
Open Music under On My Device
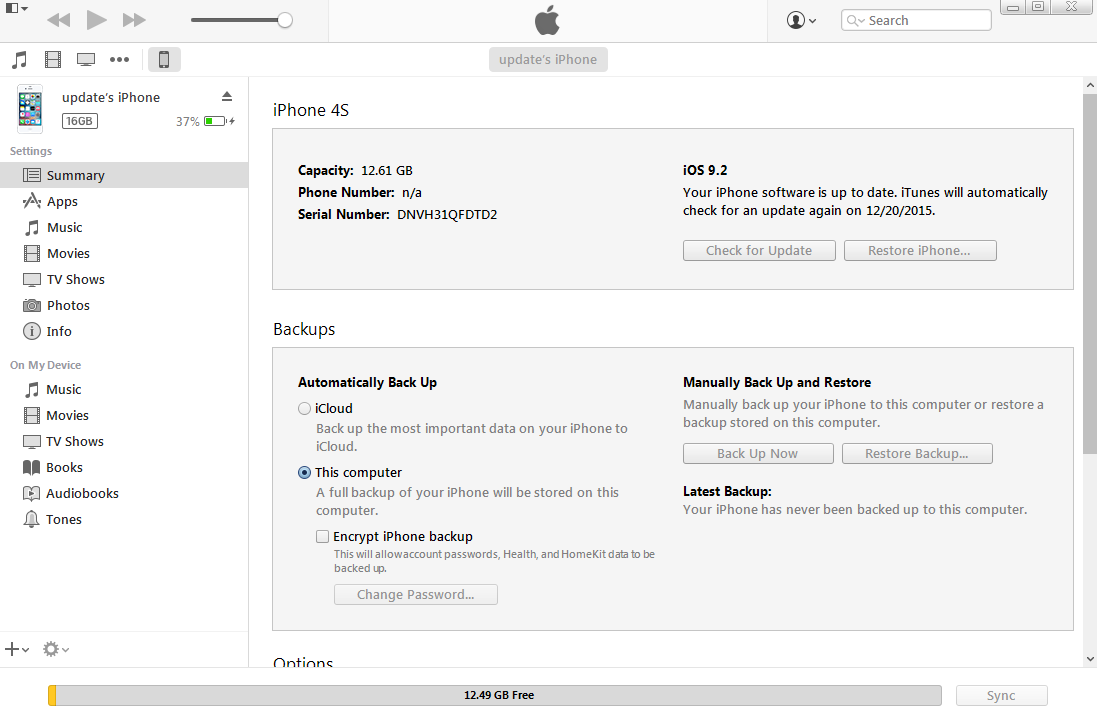click(x=124, y=390)
